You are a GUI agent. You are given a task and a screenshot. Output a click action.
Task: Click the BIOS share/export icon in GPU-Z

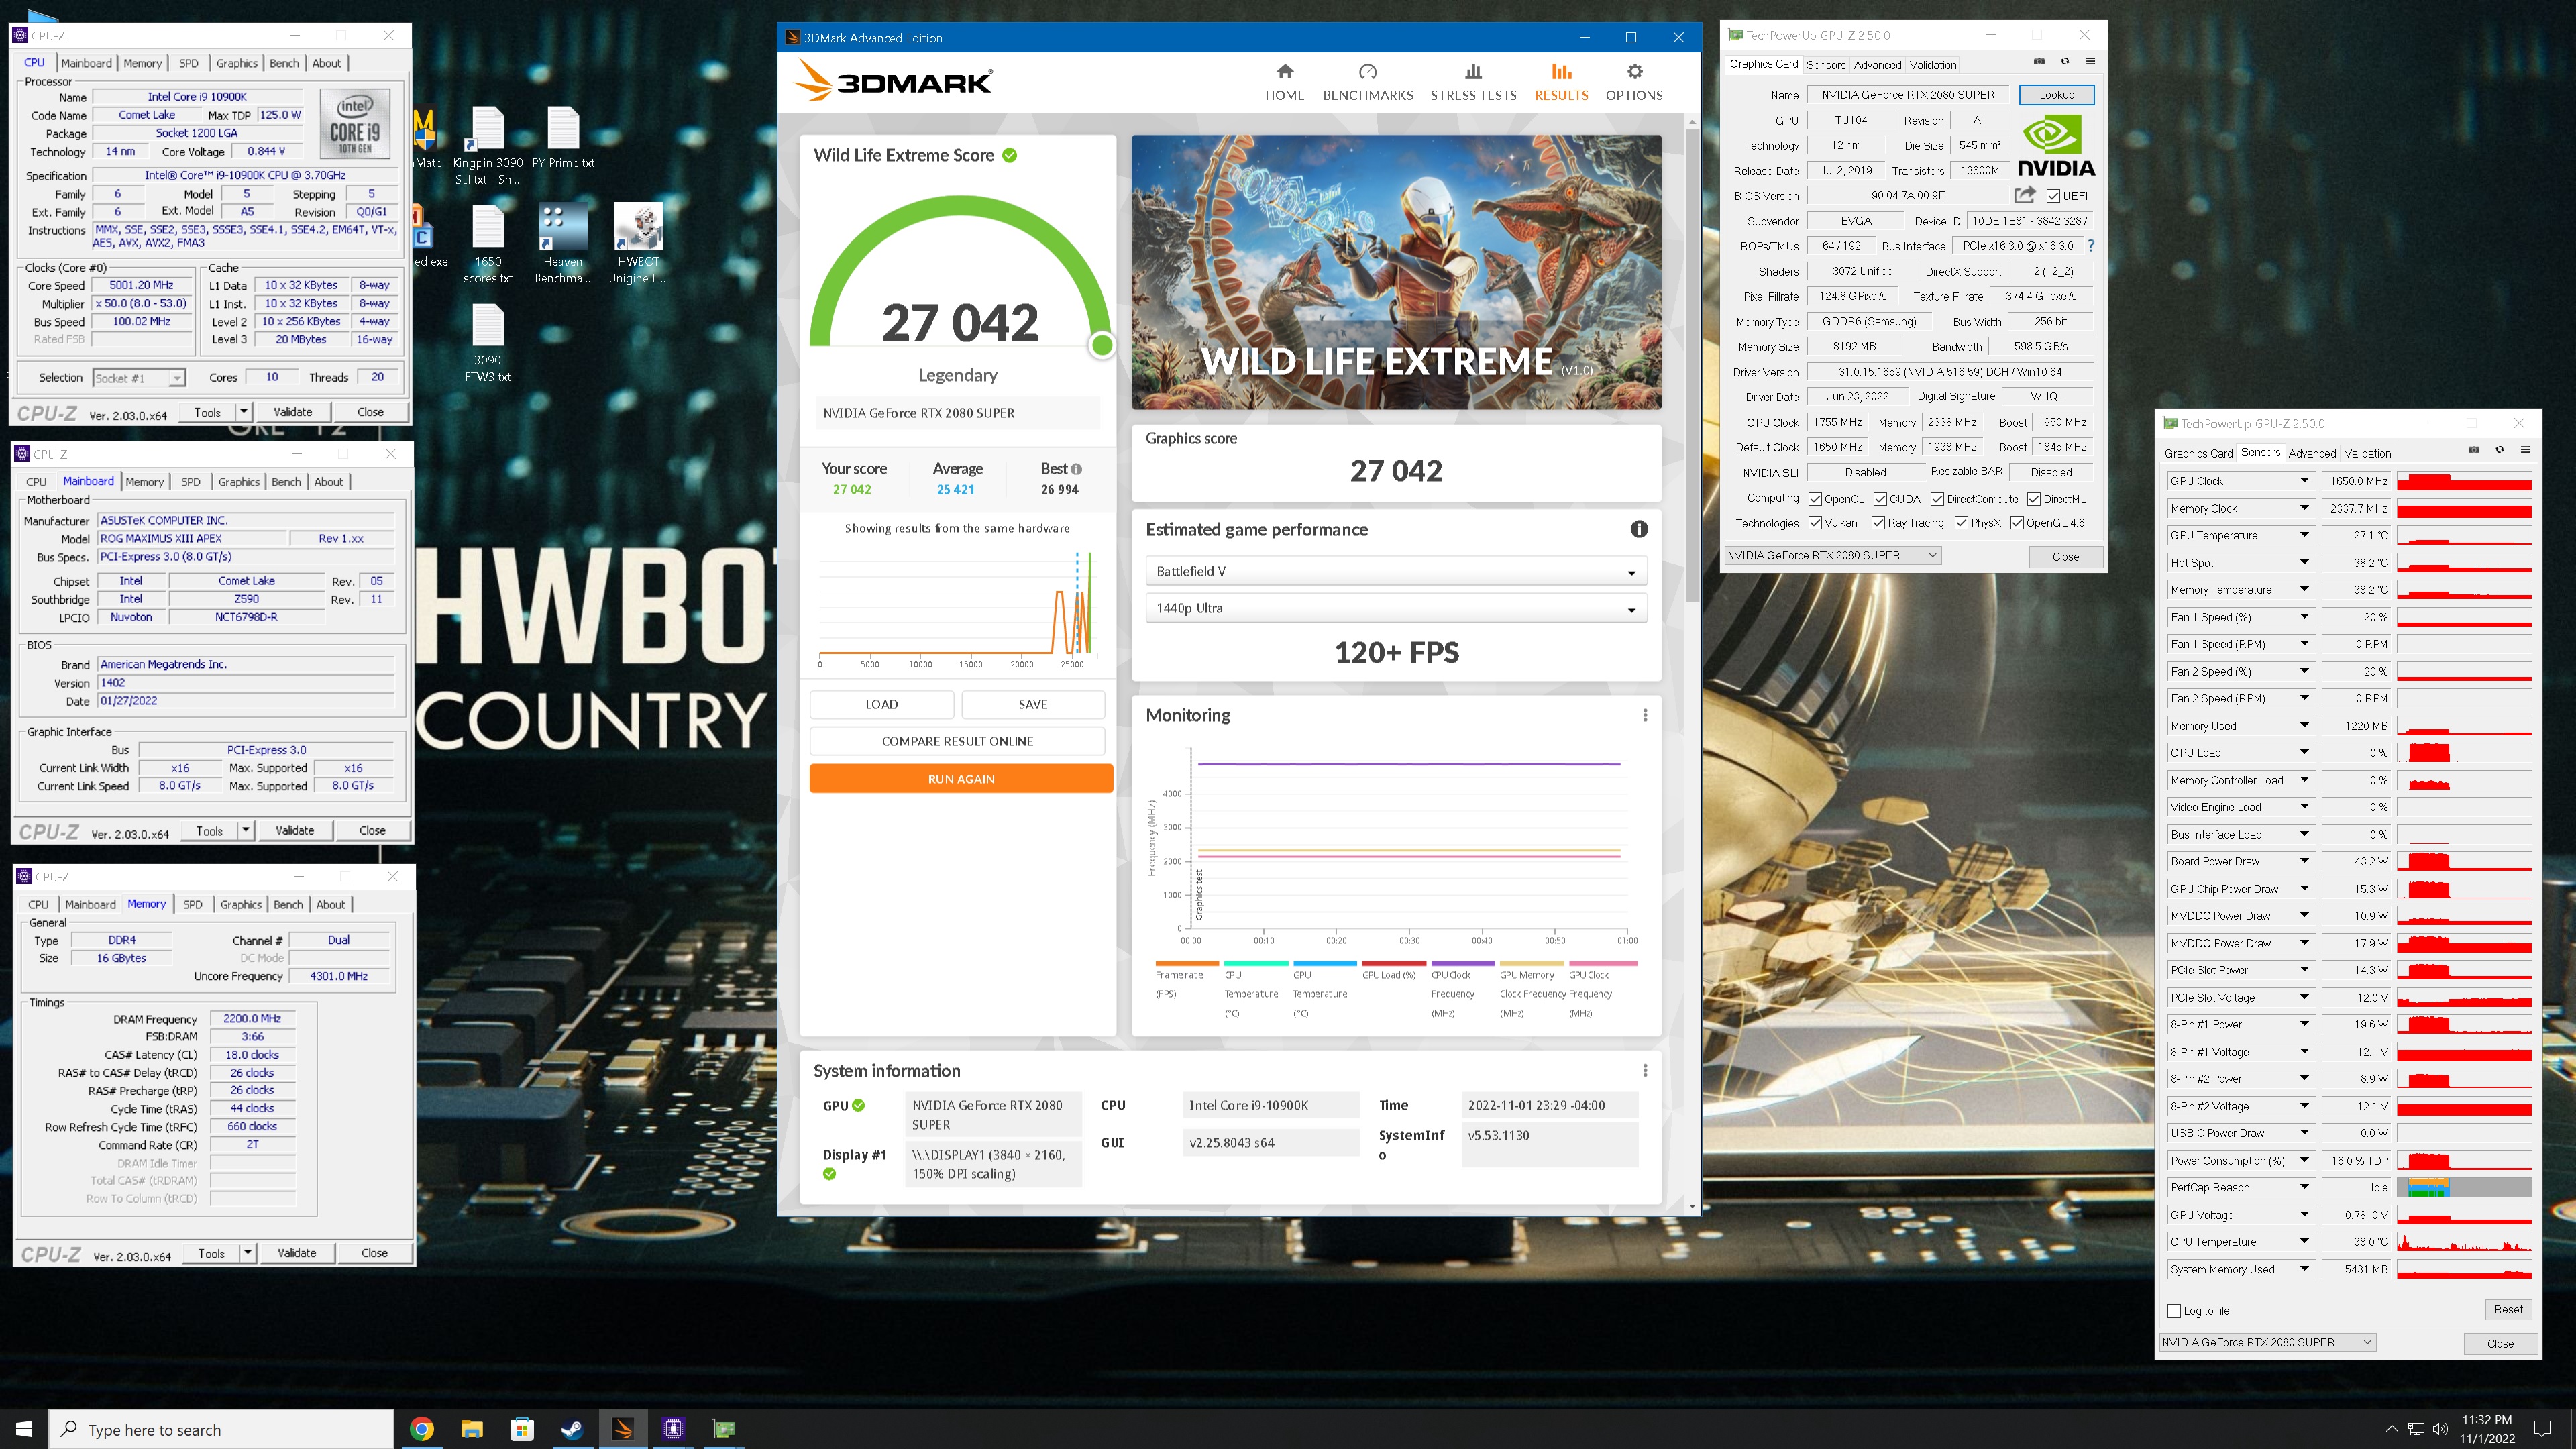tap(2024, 195)
